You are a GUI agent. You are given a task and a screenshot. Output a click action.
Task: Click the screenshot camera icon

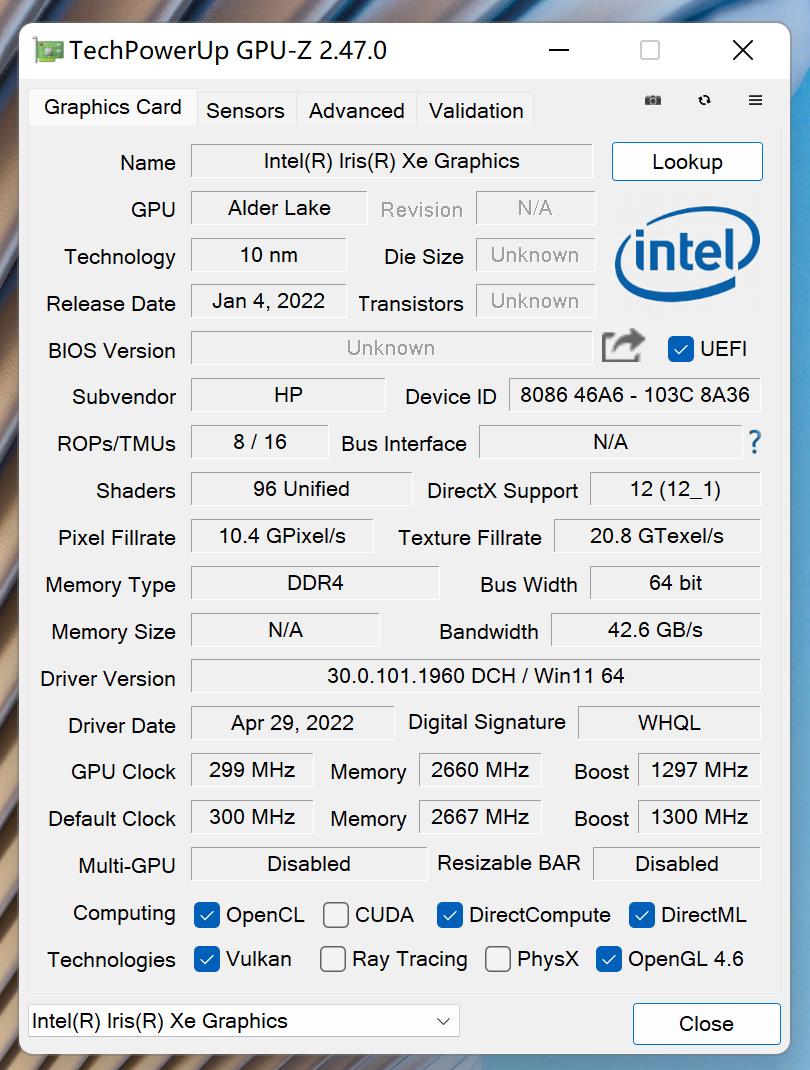point(653,100)
